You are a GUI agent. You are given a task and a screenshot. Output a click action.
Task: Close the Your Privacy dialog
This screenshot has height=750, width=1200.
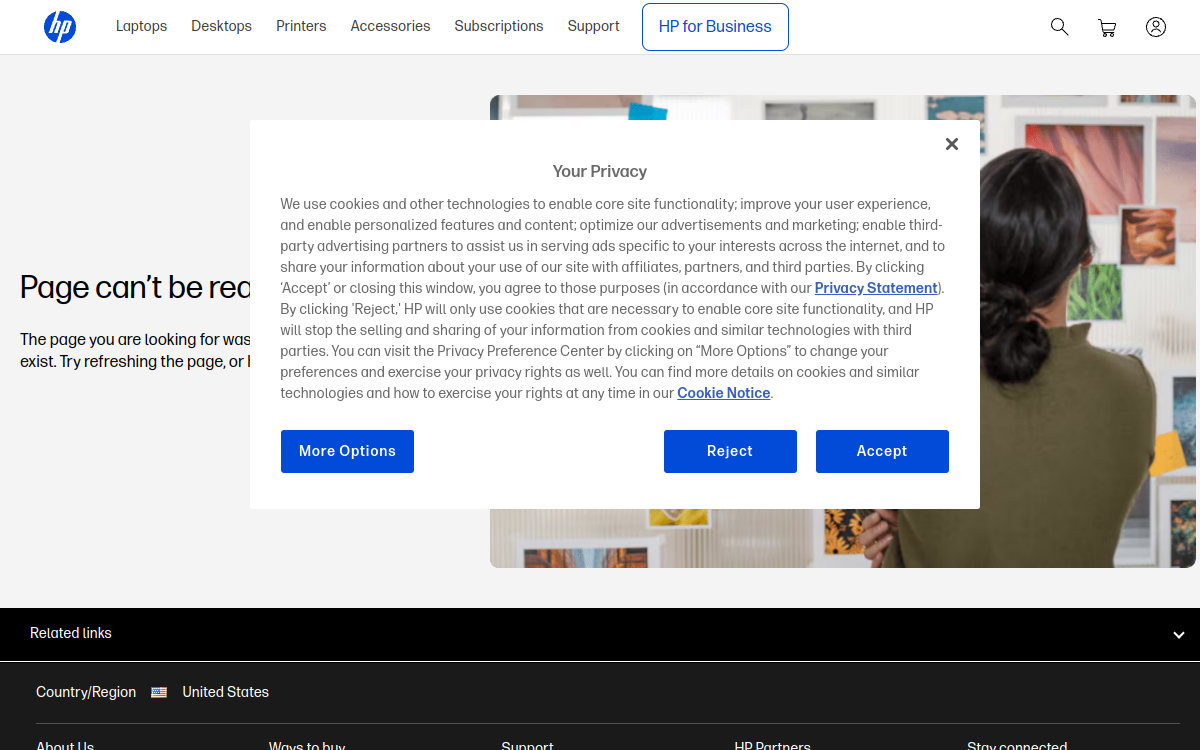[x=952, y=144]
